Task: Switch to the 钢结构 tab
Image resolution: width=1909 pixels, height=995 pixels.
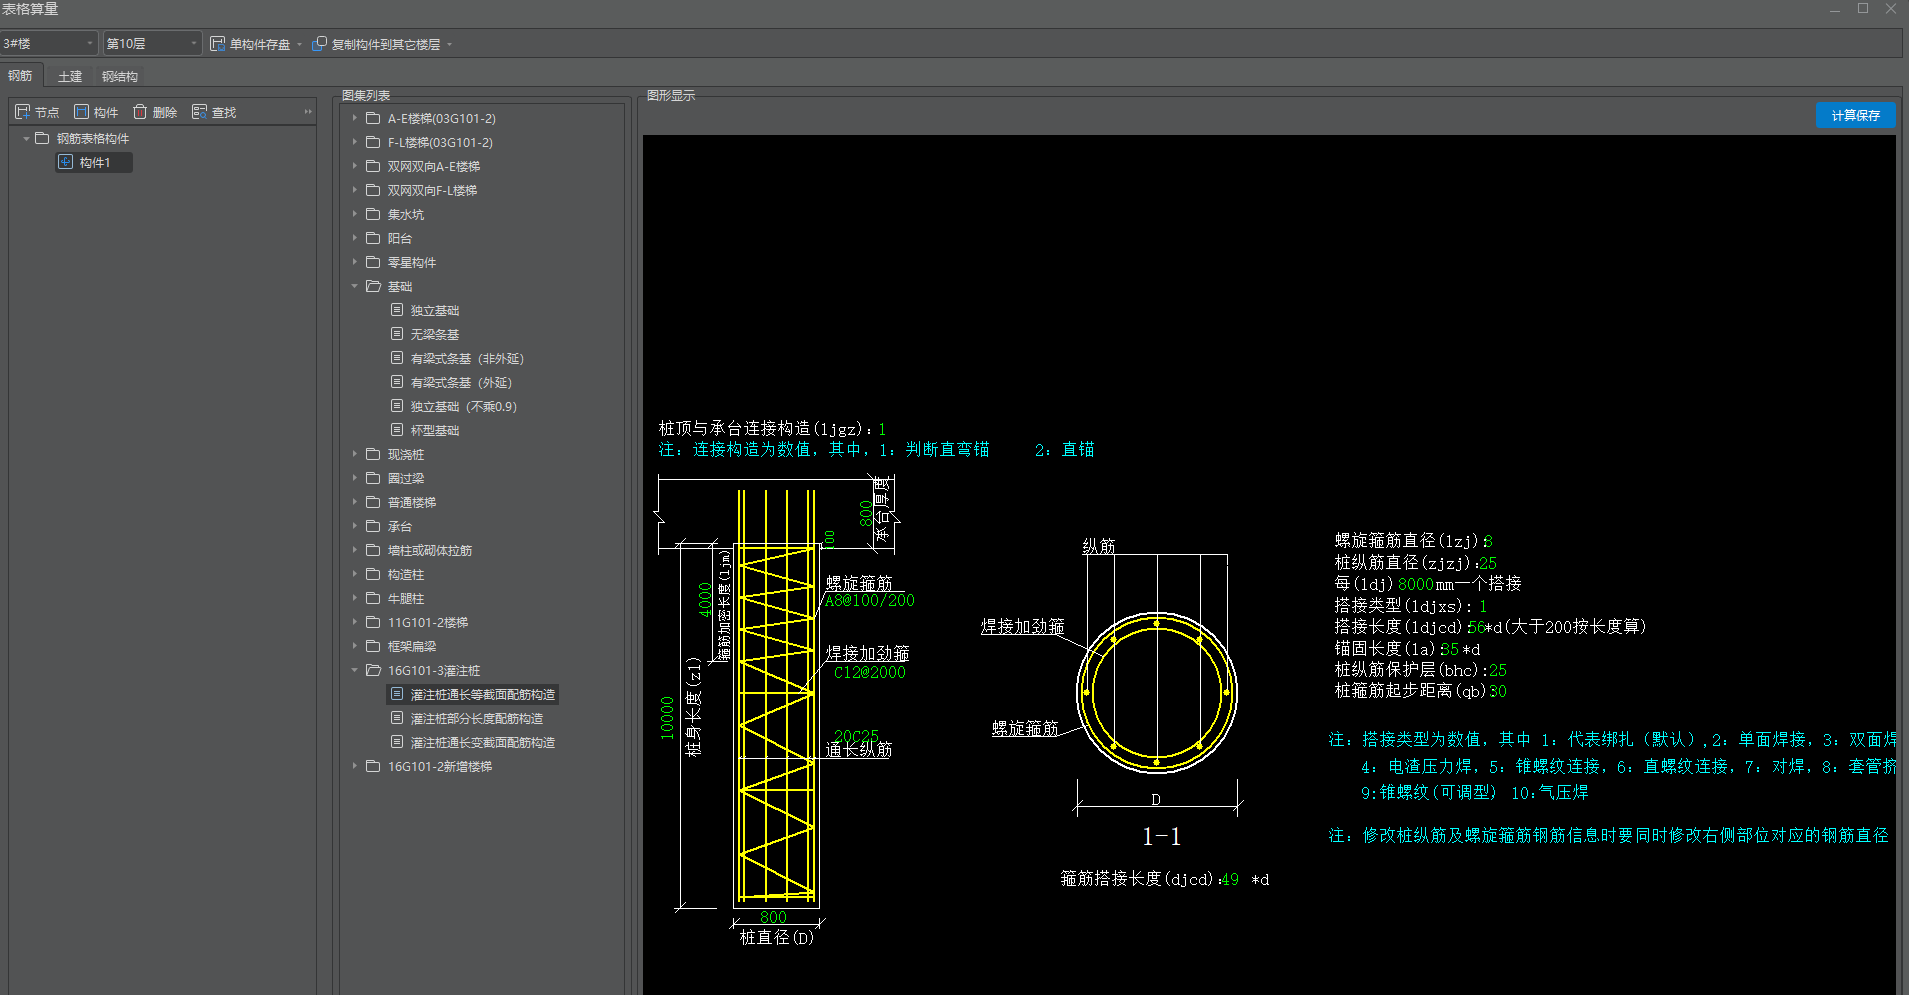Action: coord(120,76)
